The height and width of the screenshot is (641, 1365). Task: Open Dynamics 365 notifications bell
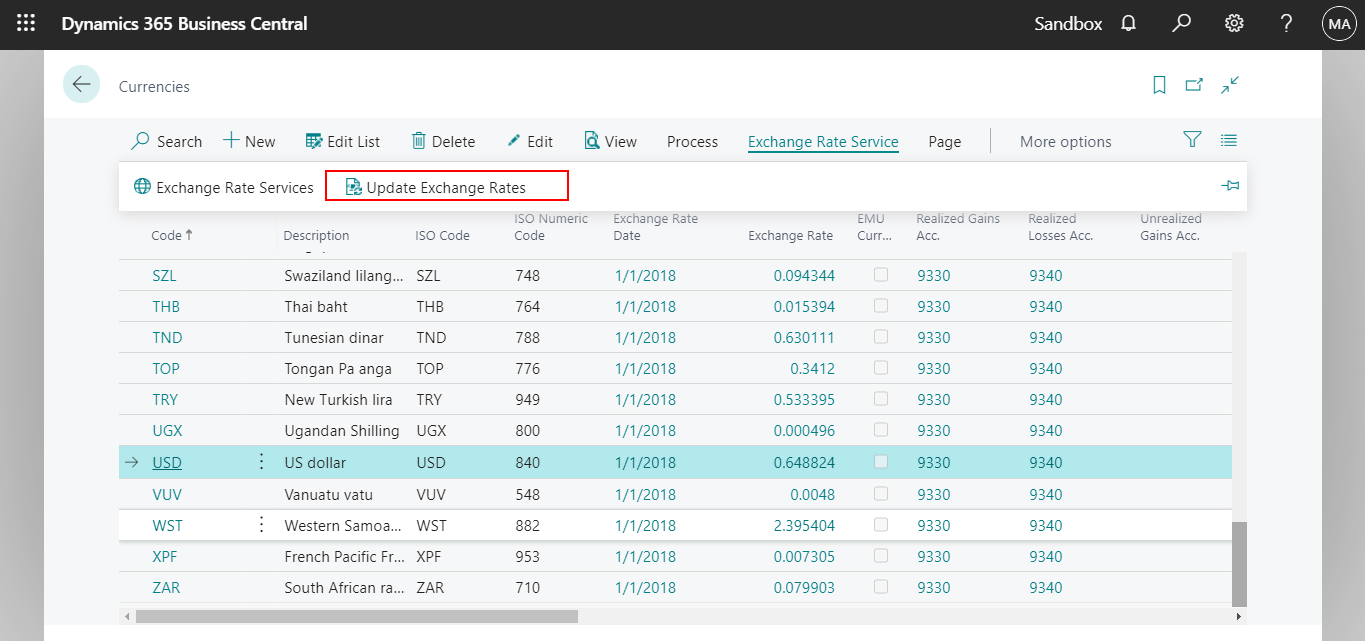click(x=1128, y=23)
